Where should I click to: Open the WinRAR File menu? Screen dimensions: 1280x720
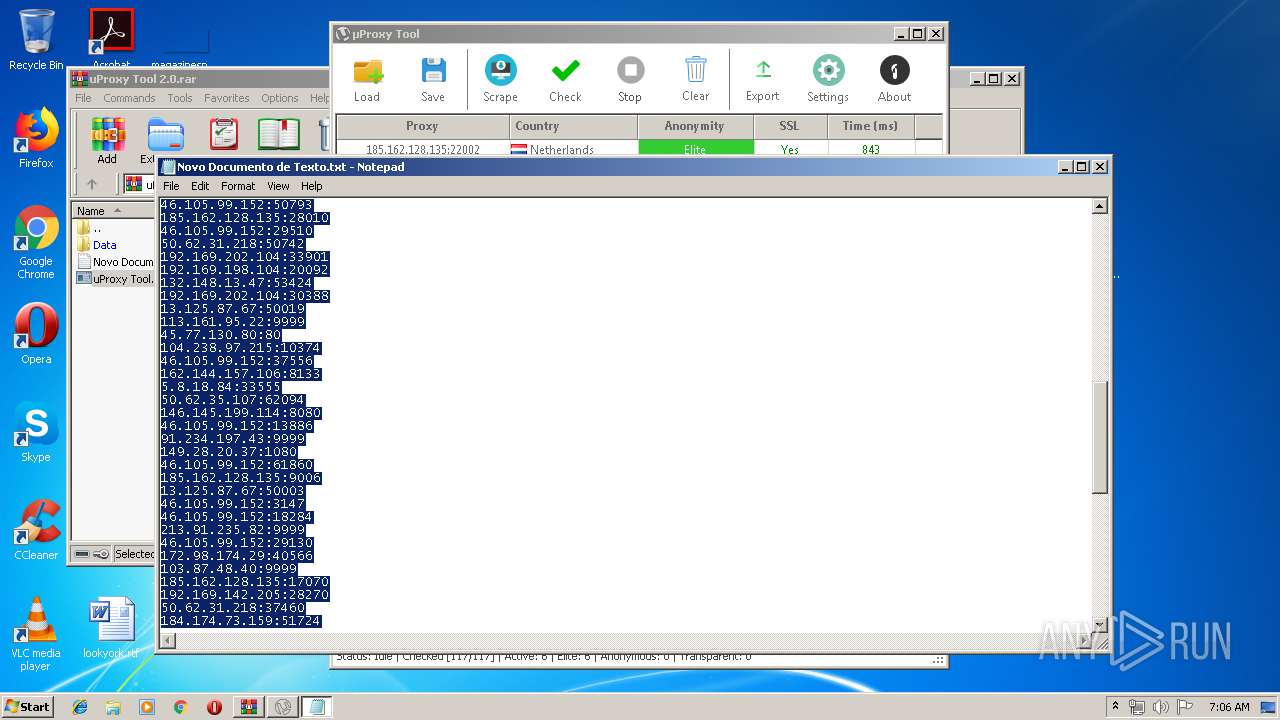(x=83, y=98)
